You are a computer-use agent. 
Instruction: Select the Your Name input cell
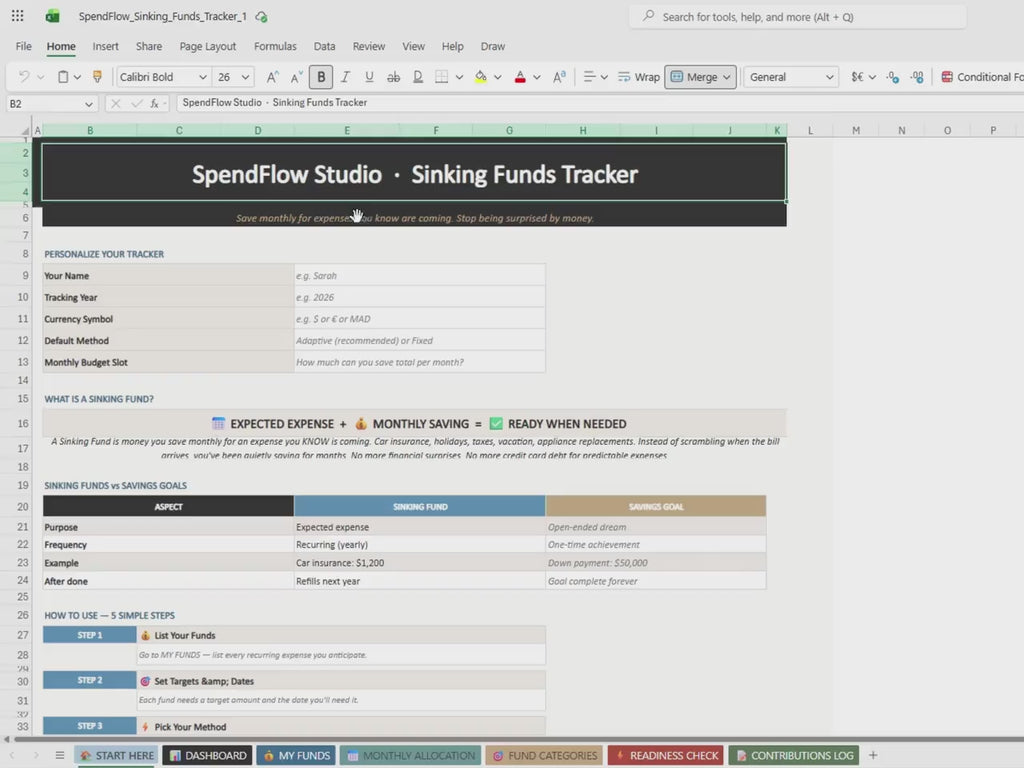419,276
